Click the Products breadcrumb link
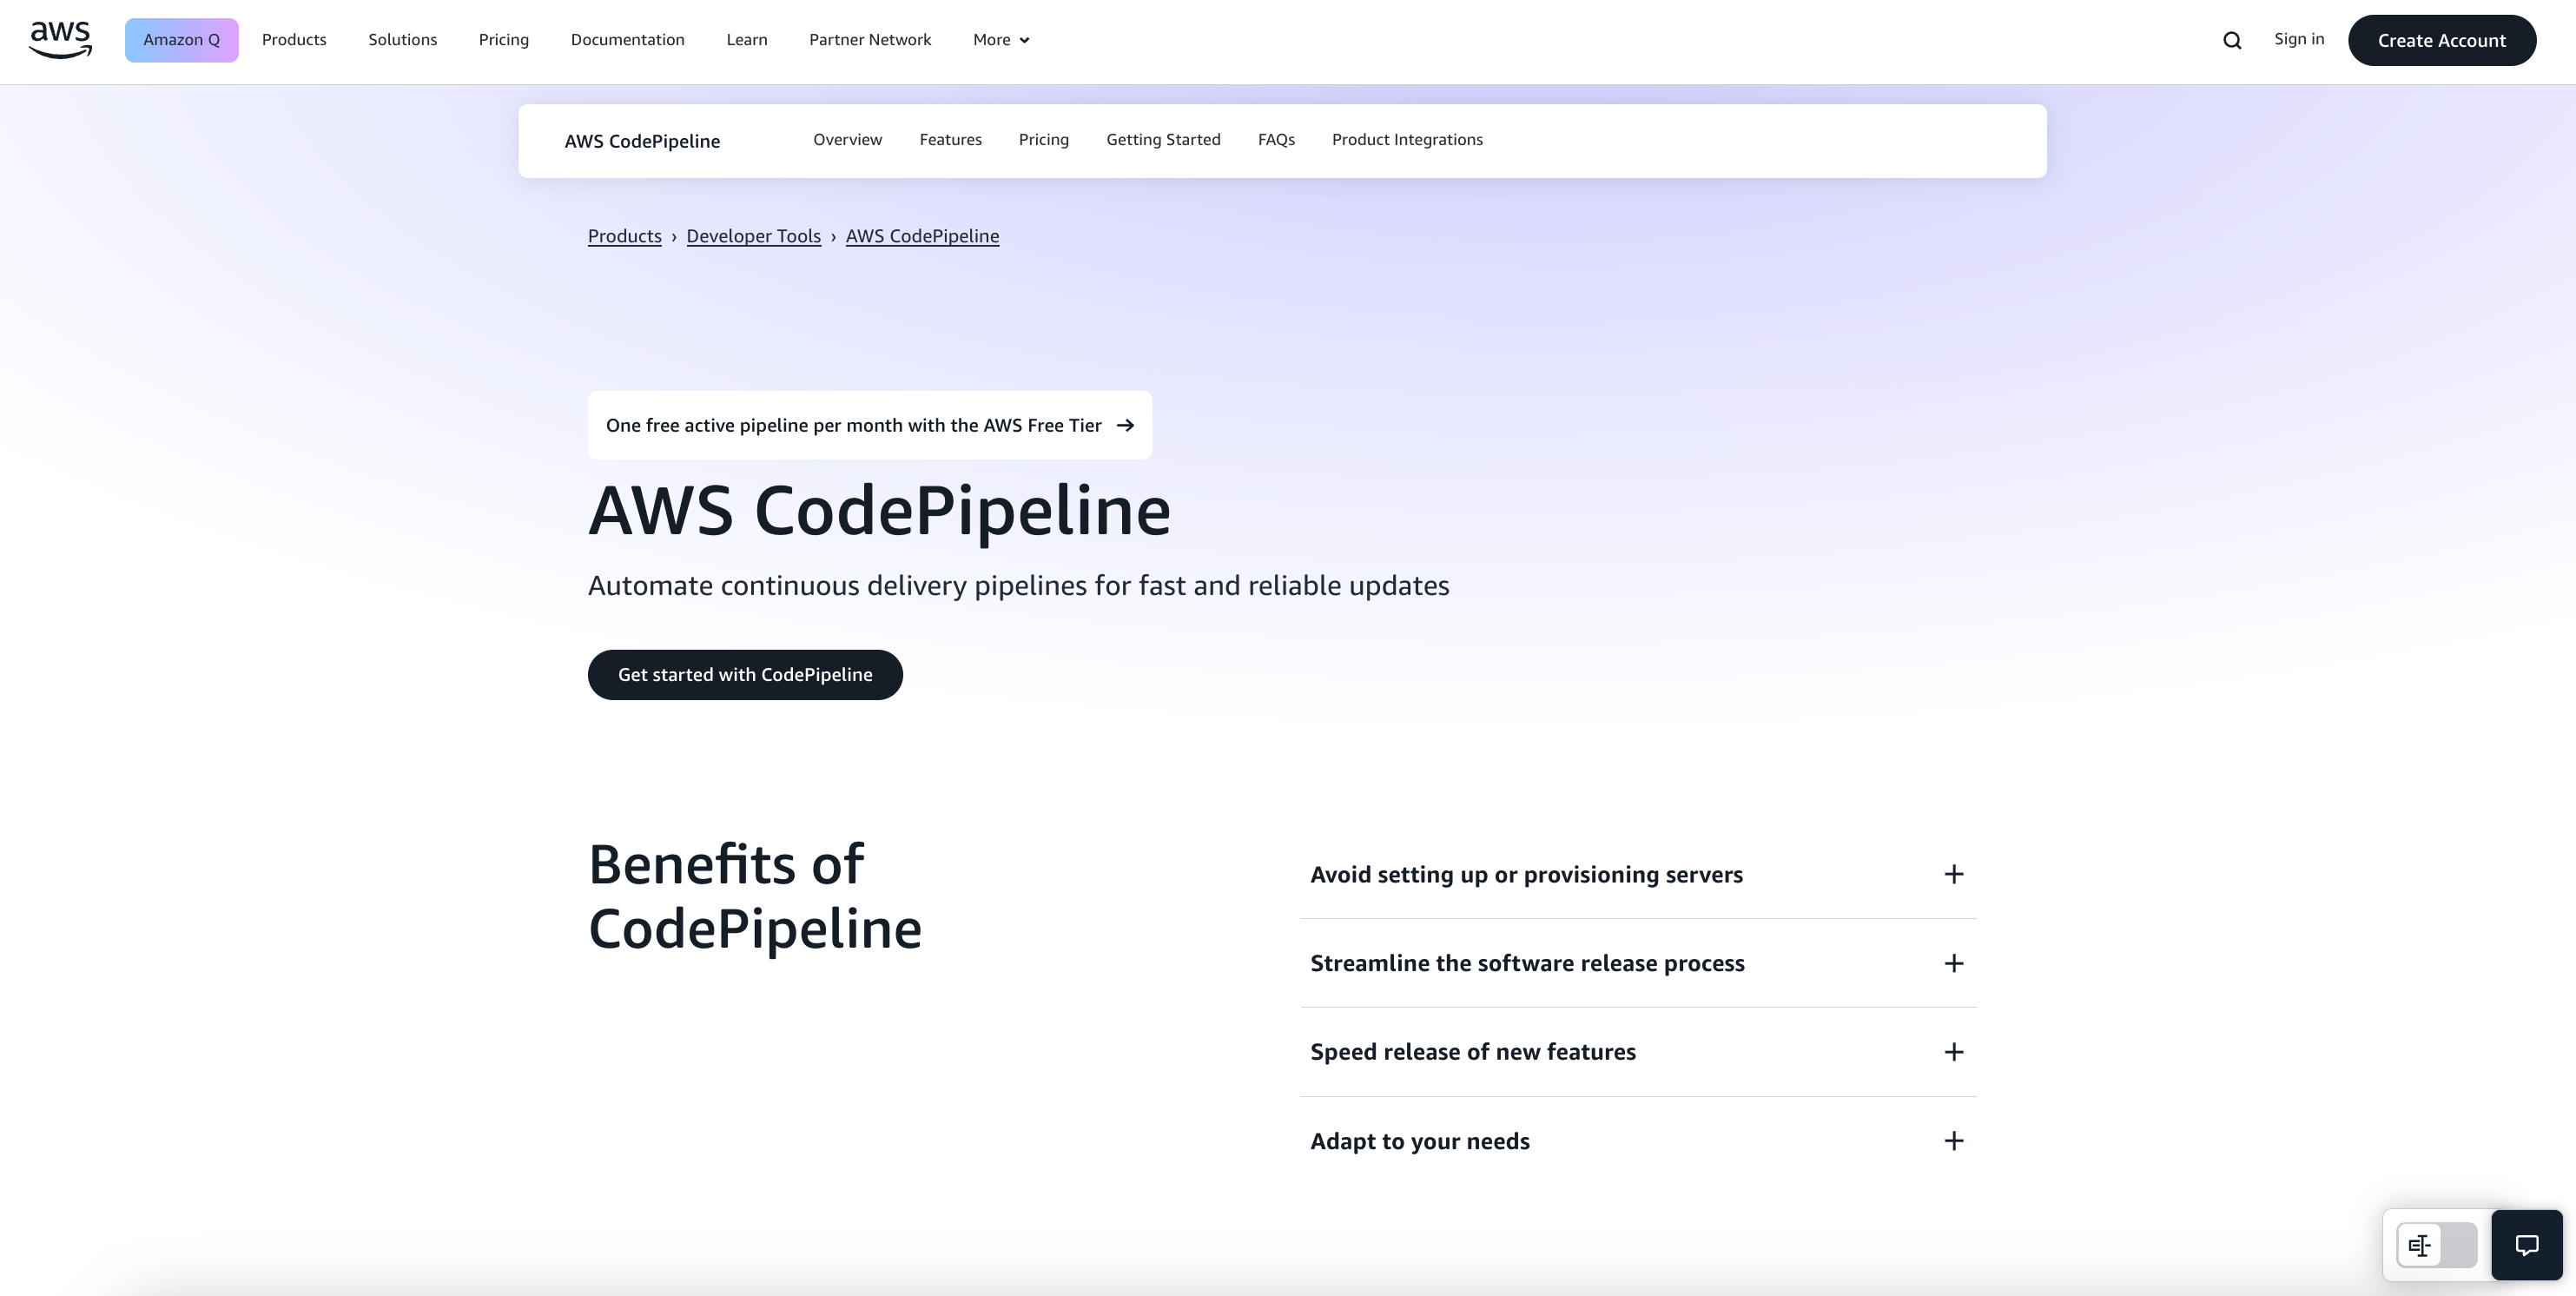This screenshot has width=2576, height=1296. (x=624, y=236)
